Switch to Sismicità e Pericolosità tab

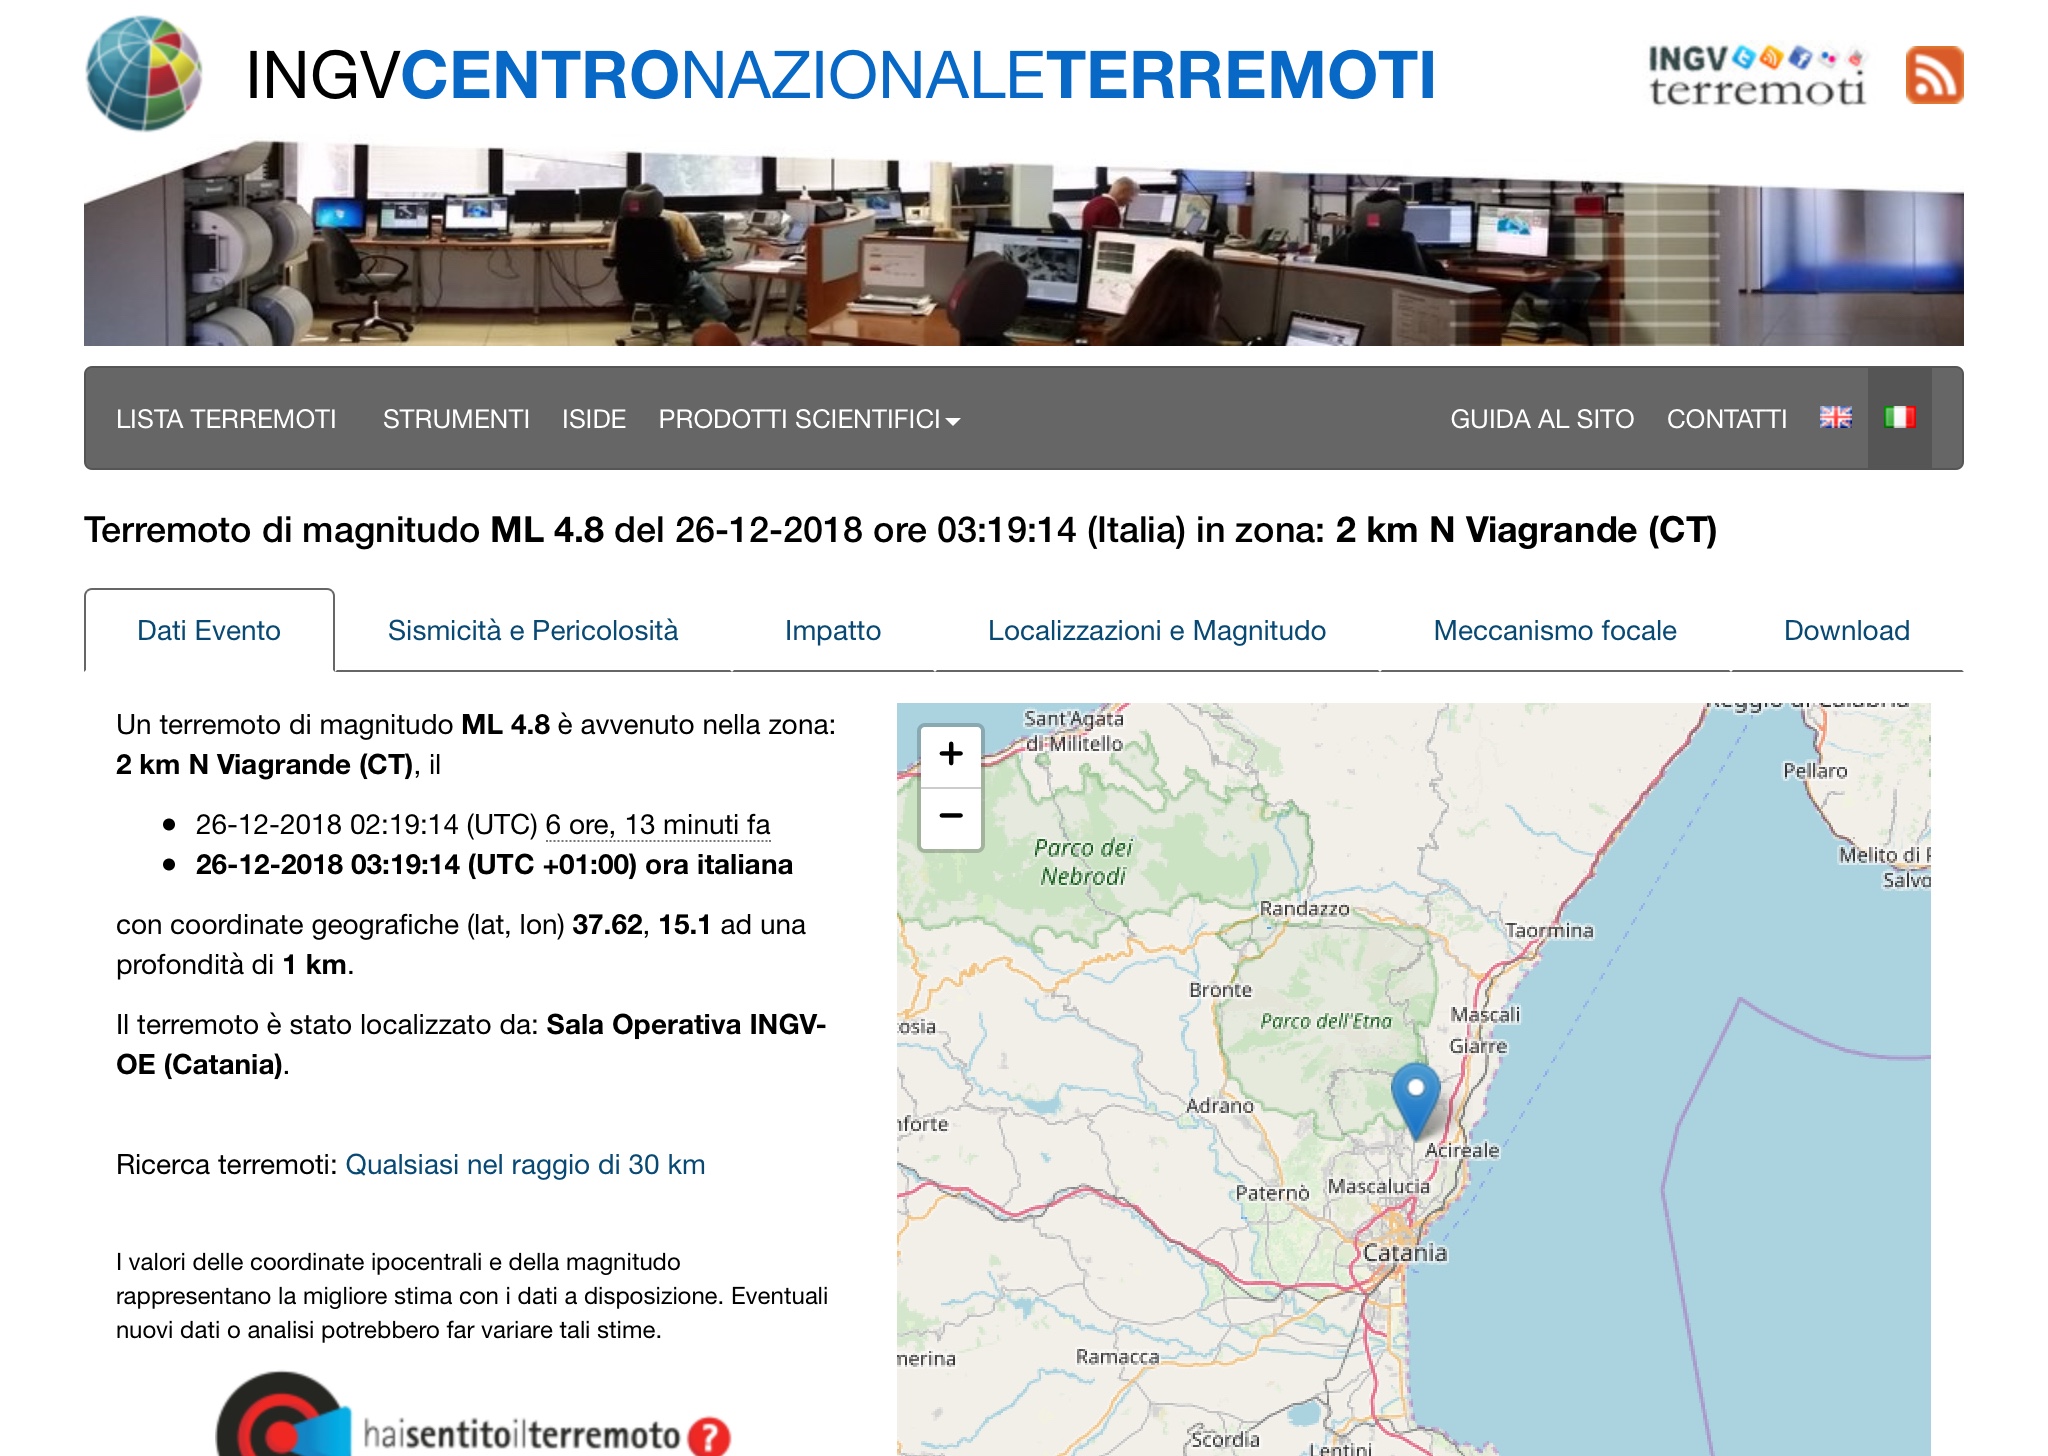click(533, 630)
